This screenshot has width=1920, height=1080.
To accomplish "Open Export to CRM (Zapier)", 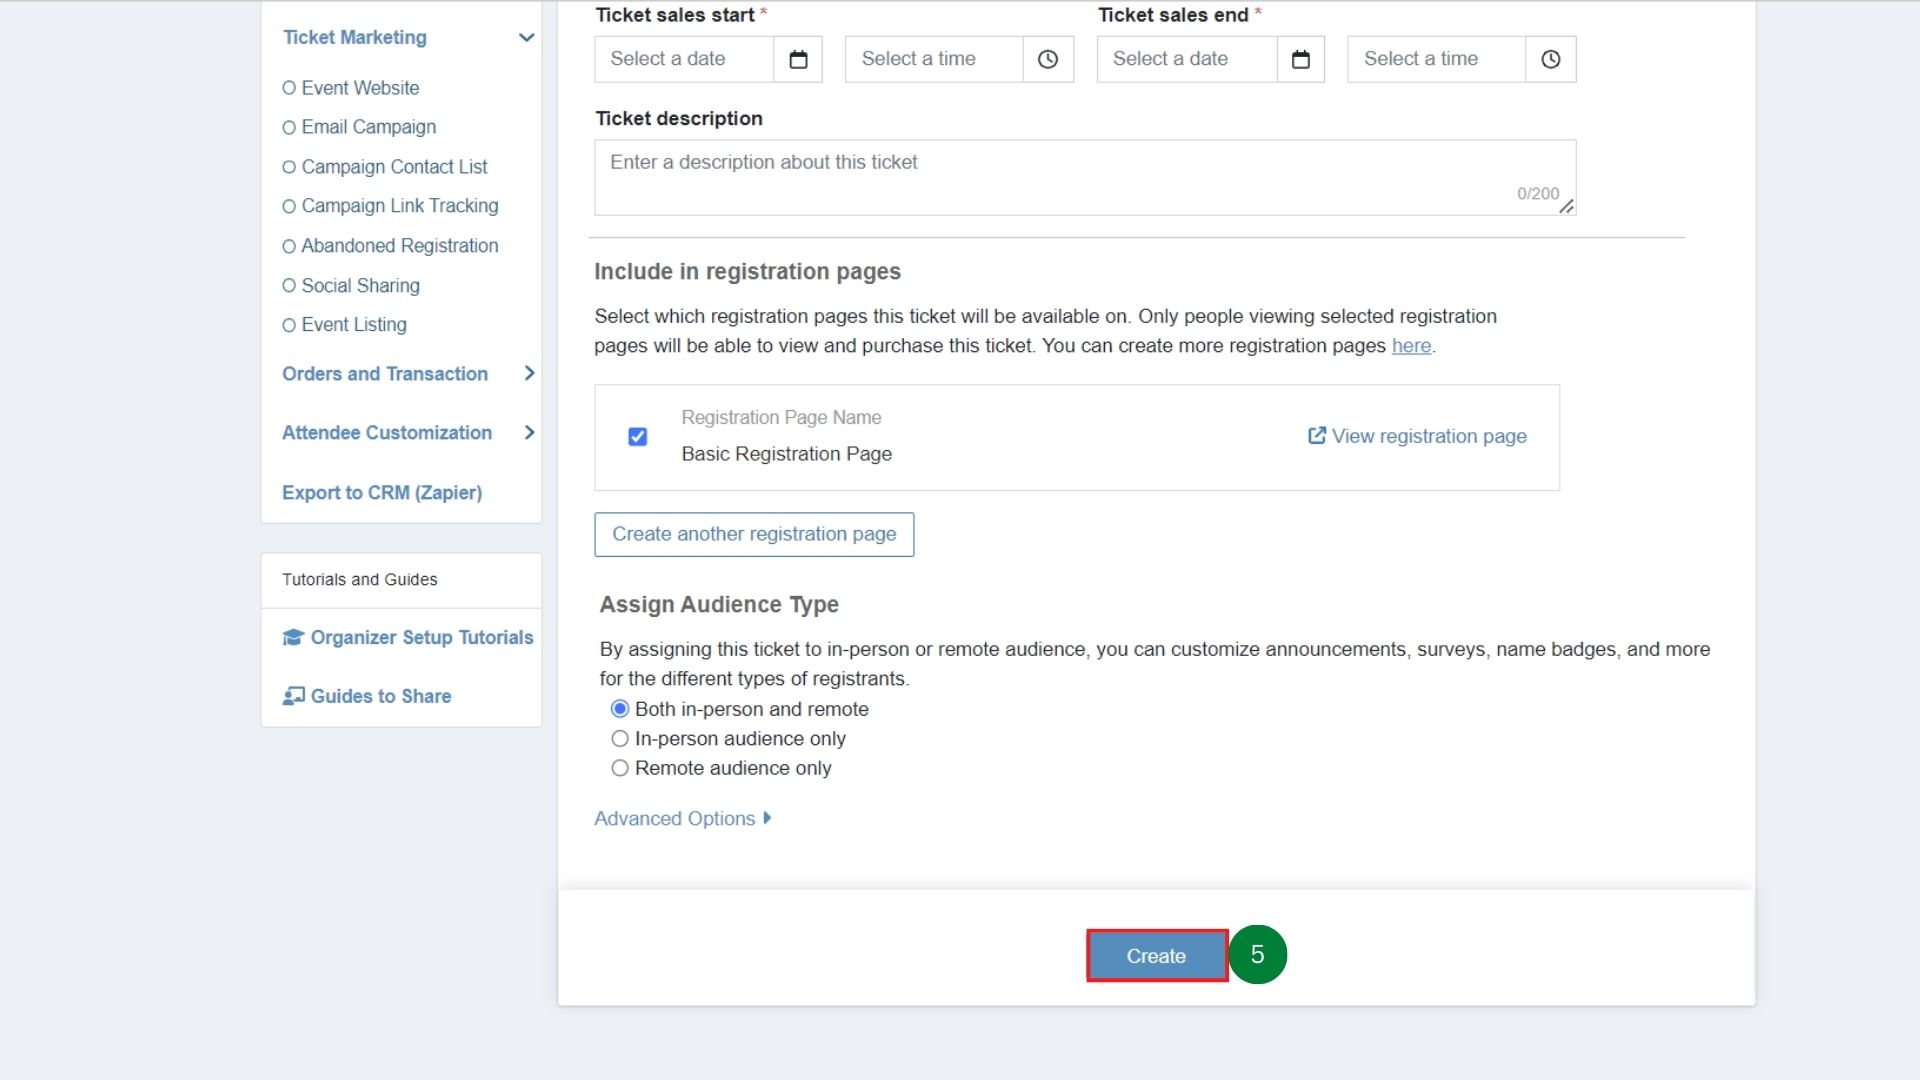I will coord(382,492).
